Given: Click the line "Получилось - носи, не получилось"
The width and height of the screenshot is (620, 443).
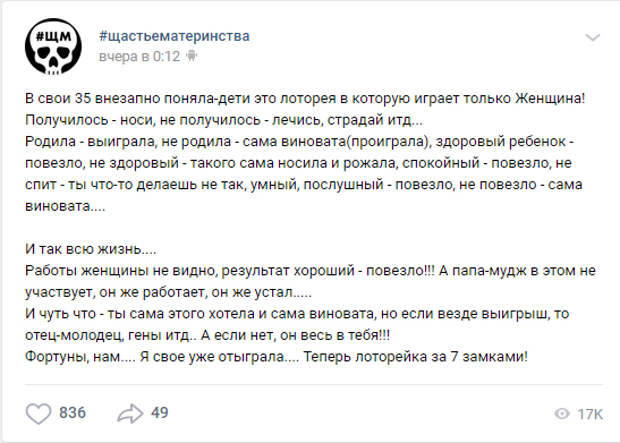Looking at the screenshot, I should (x=224, y=119).
